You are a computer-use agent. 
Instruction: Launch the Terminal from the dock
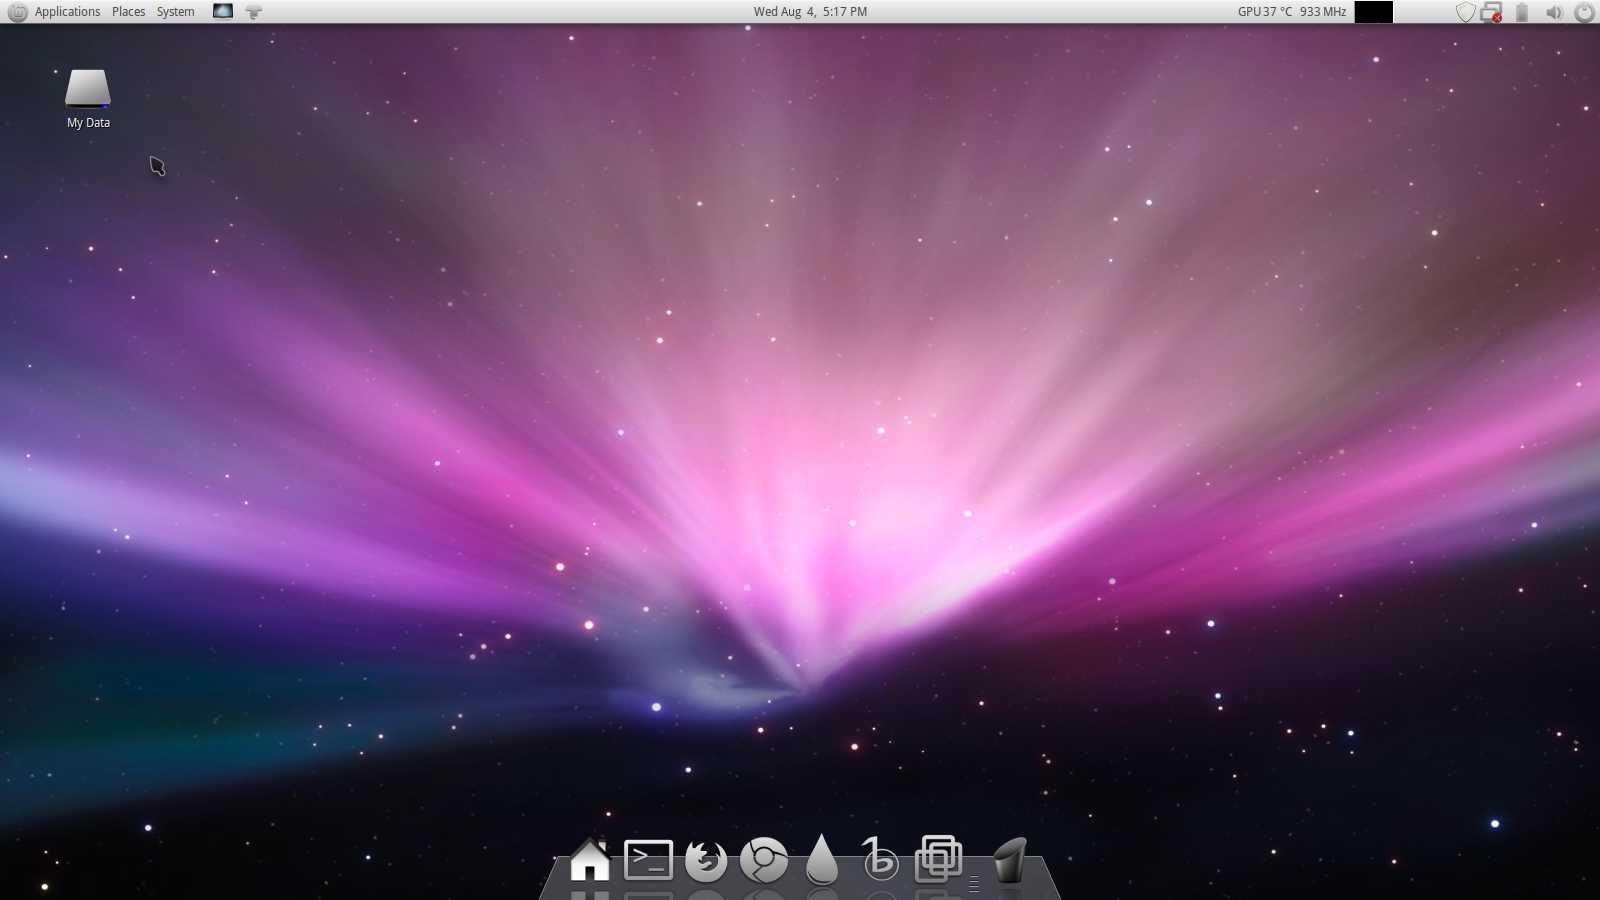[x=648, y=860]
